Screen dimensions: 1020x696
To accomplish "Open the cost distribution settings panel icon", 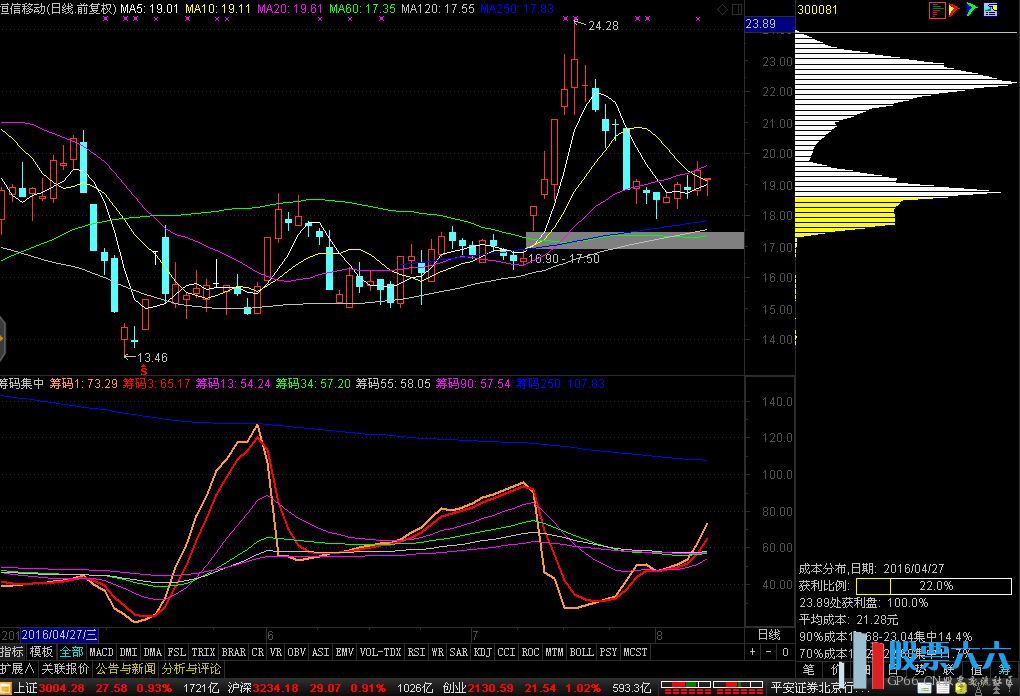I will (x=989, y=10).
